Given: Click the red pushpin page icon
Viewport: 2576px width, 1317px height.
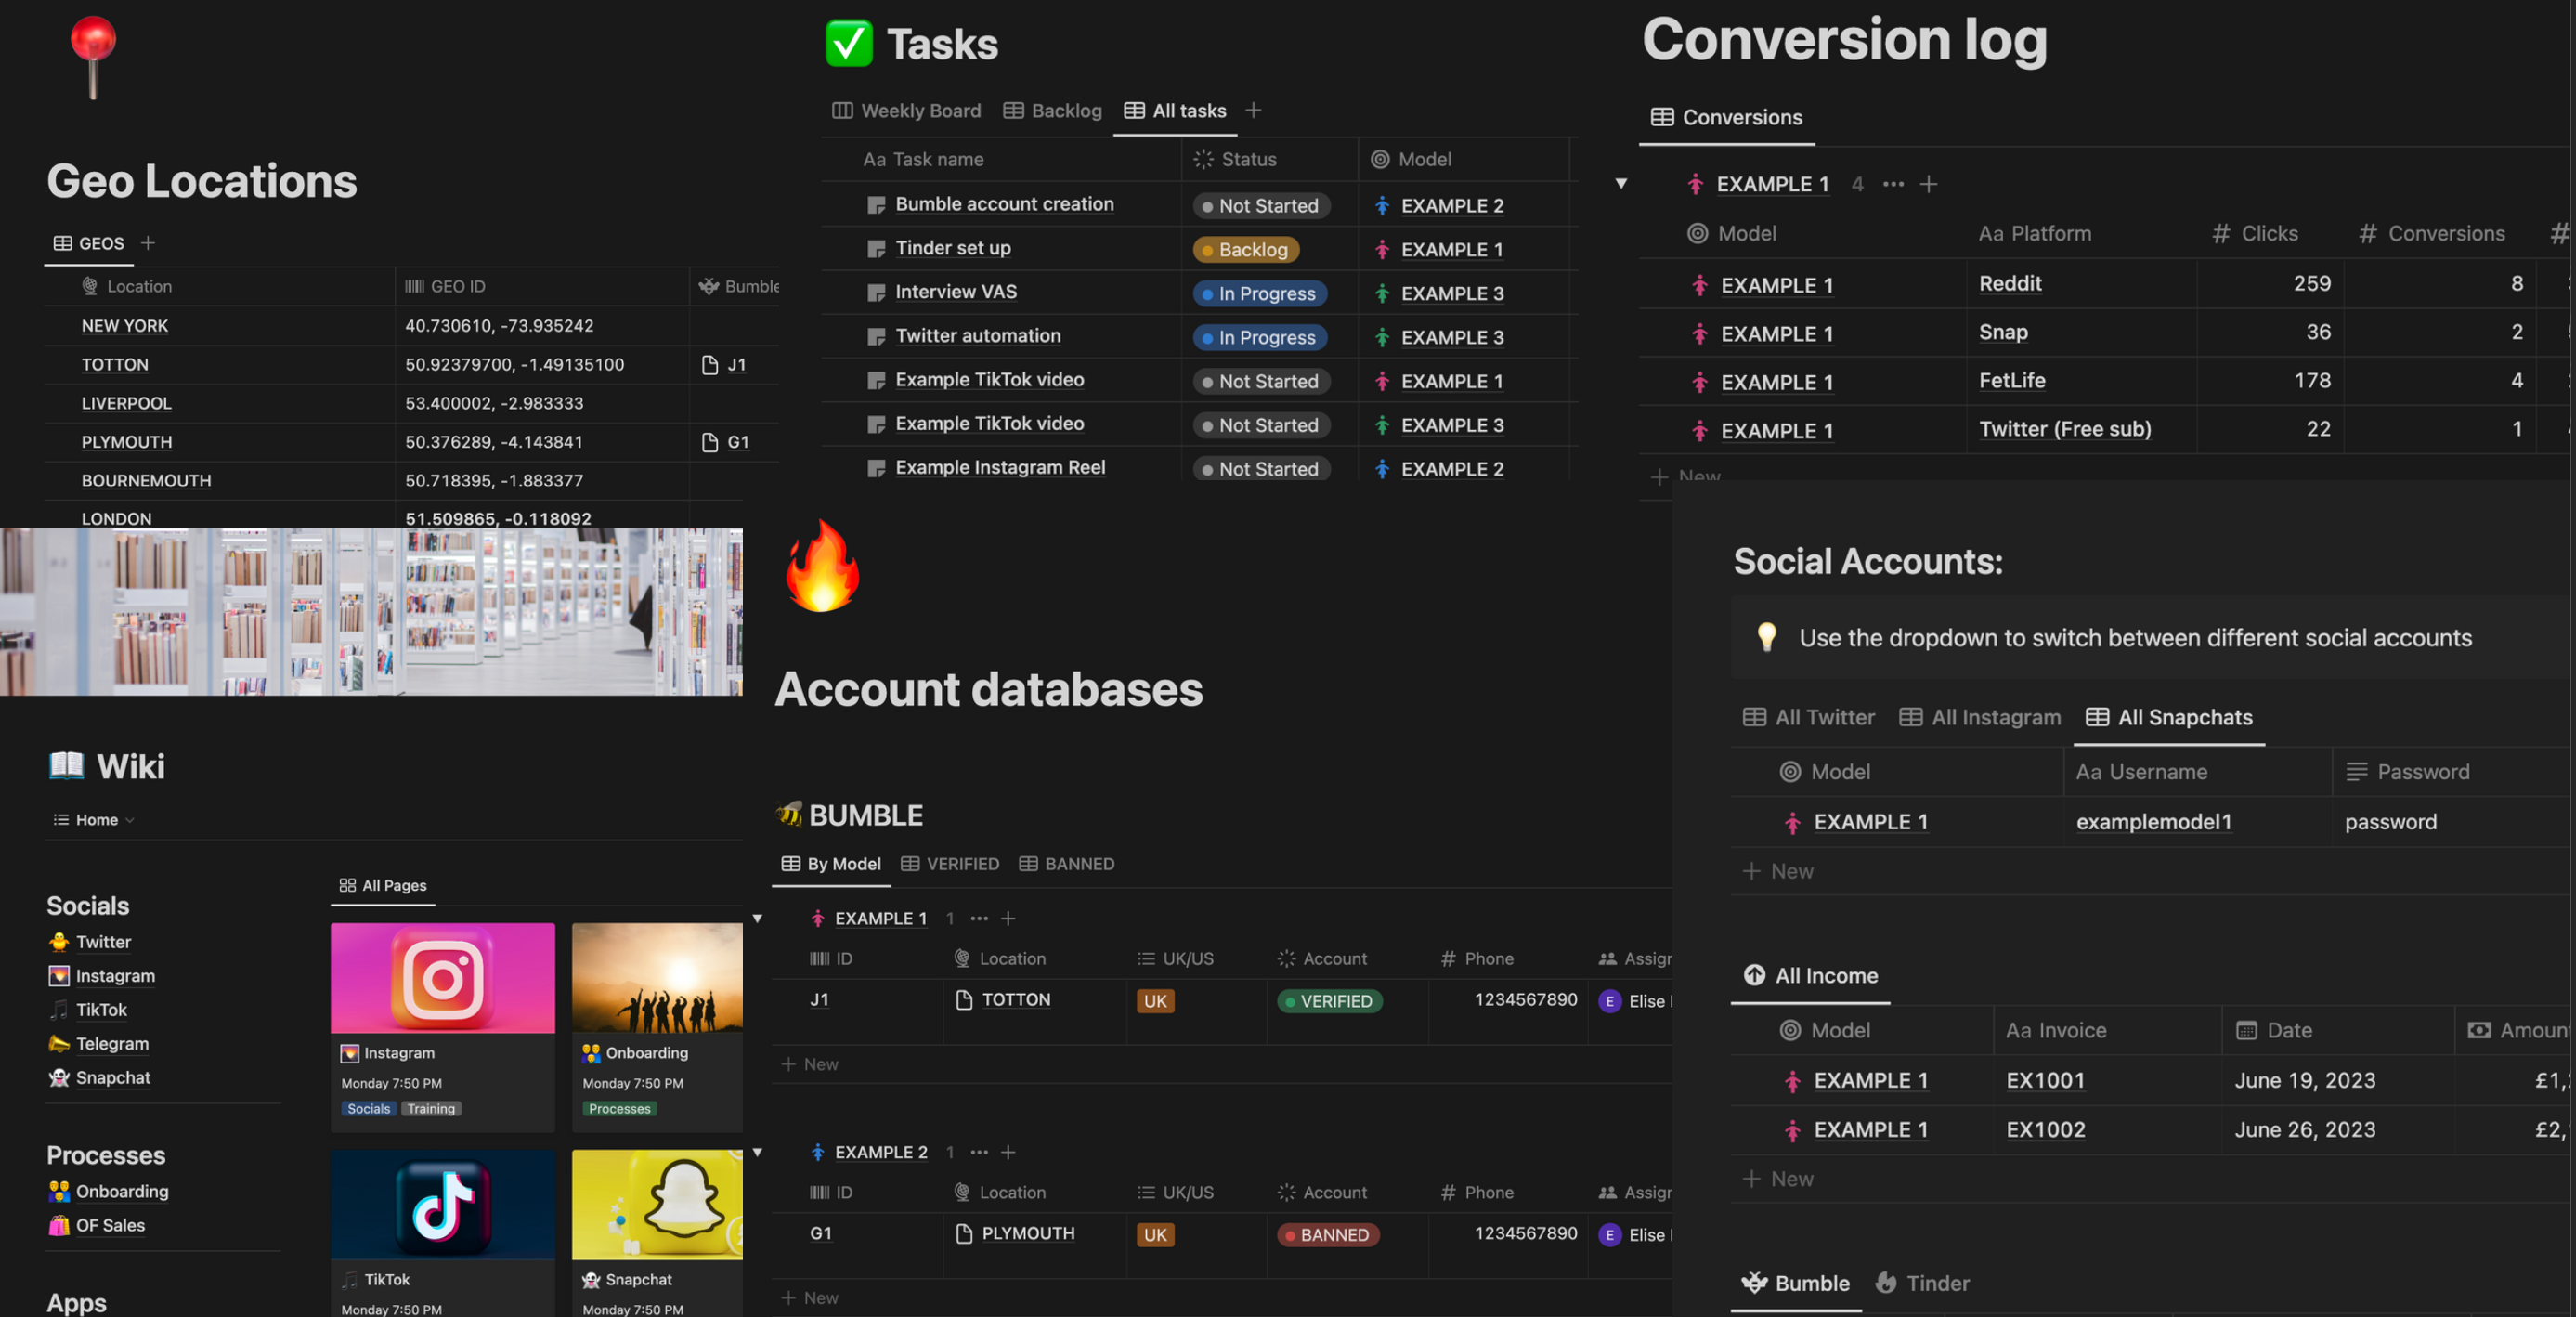Looking at the screenshot, I should [x=93, y=55].
